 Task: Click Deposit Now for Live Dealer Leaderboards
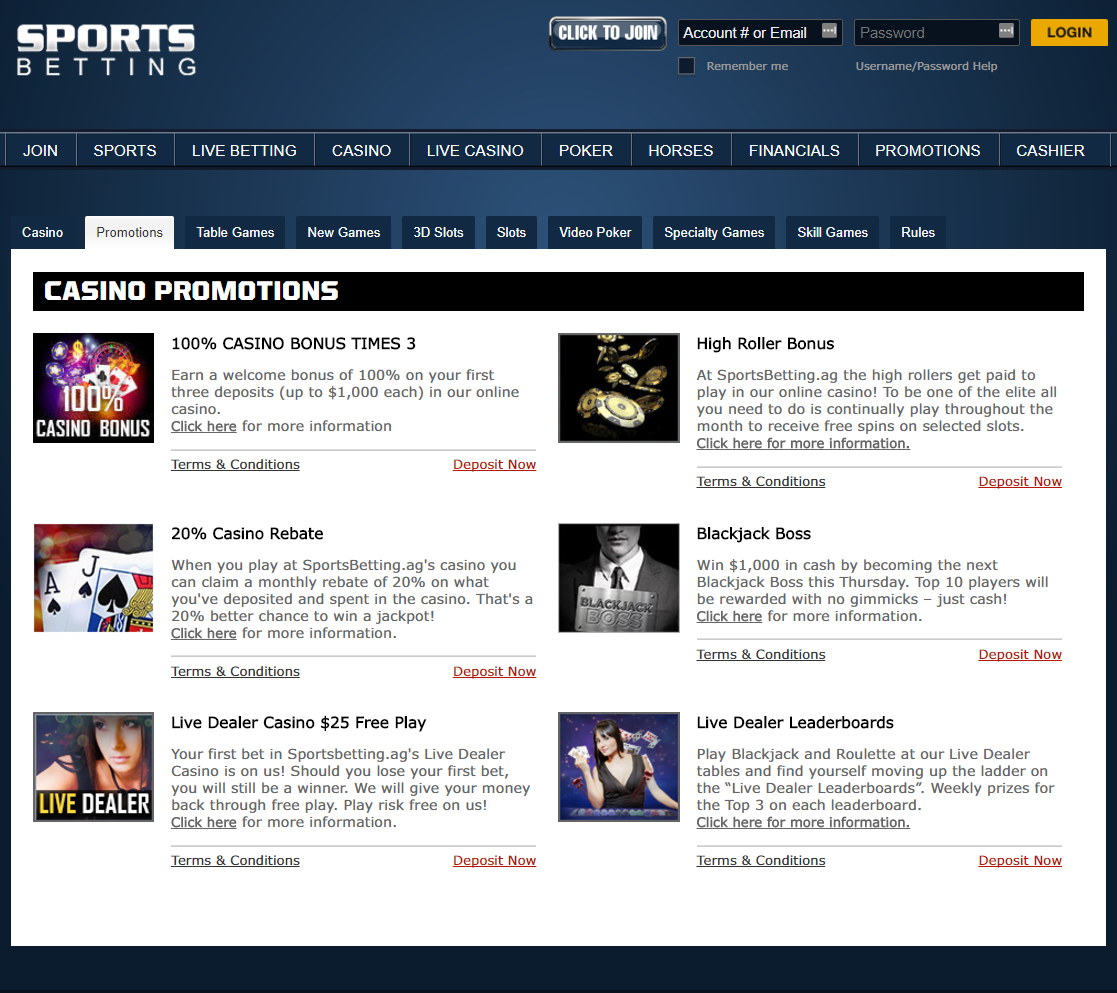tap(1020, 861)
